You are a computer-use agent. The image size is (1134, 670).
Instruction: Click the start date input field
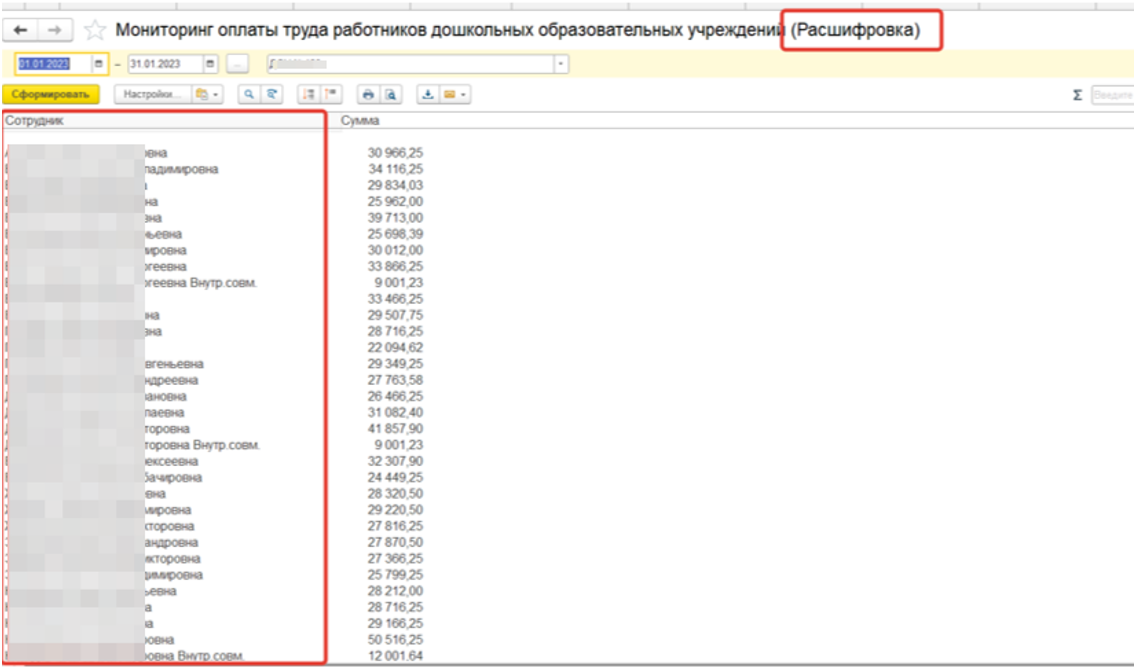52,64
